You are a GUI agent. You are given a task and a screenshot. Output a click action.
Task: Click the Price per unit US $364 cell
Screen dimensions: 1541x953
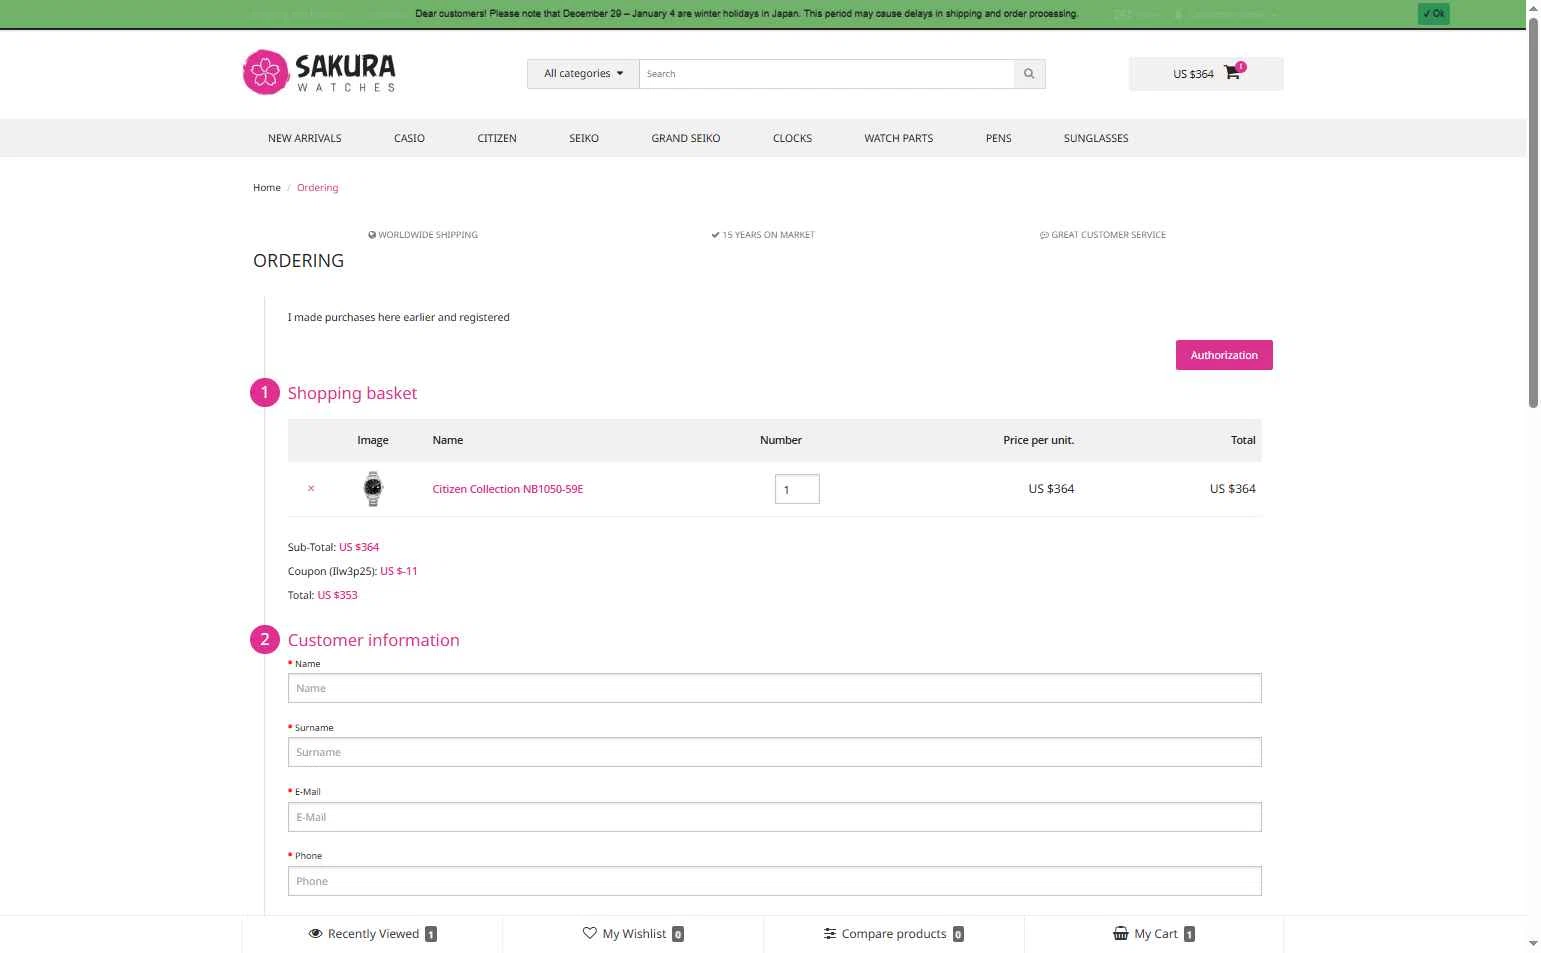pyautogui.click(x=1051, y=489)
